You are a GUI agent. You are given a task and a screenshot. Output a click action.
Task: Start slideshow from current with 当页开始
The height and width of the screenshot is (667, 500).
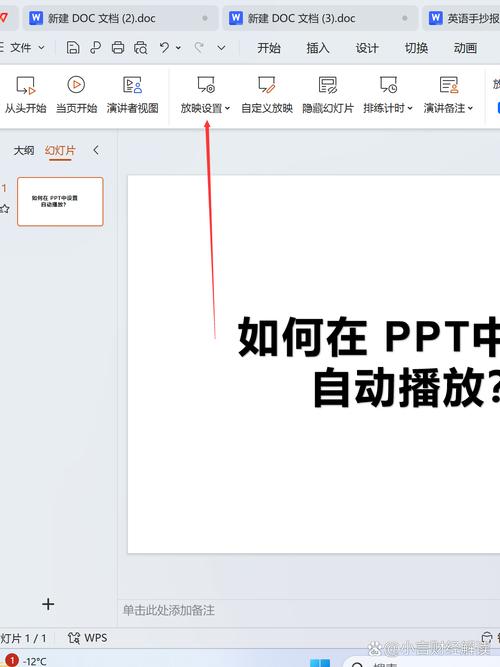pyautogui.click(x=77, y=95)
